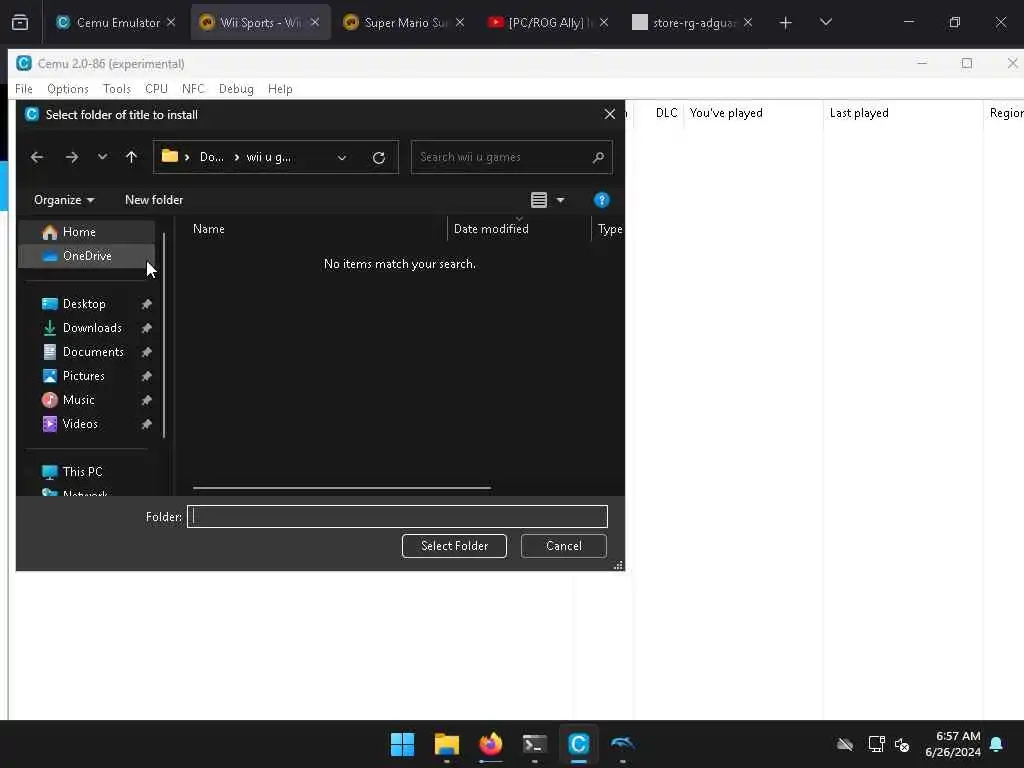Open the Cemu NFC menu
This screenshot has height=768, width=1024.
(193, 89)
